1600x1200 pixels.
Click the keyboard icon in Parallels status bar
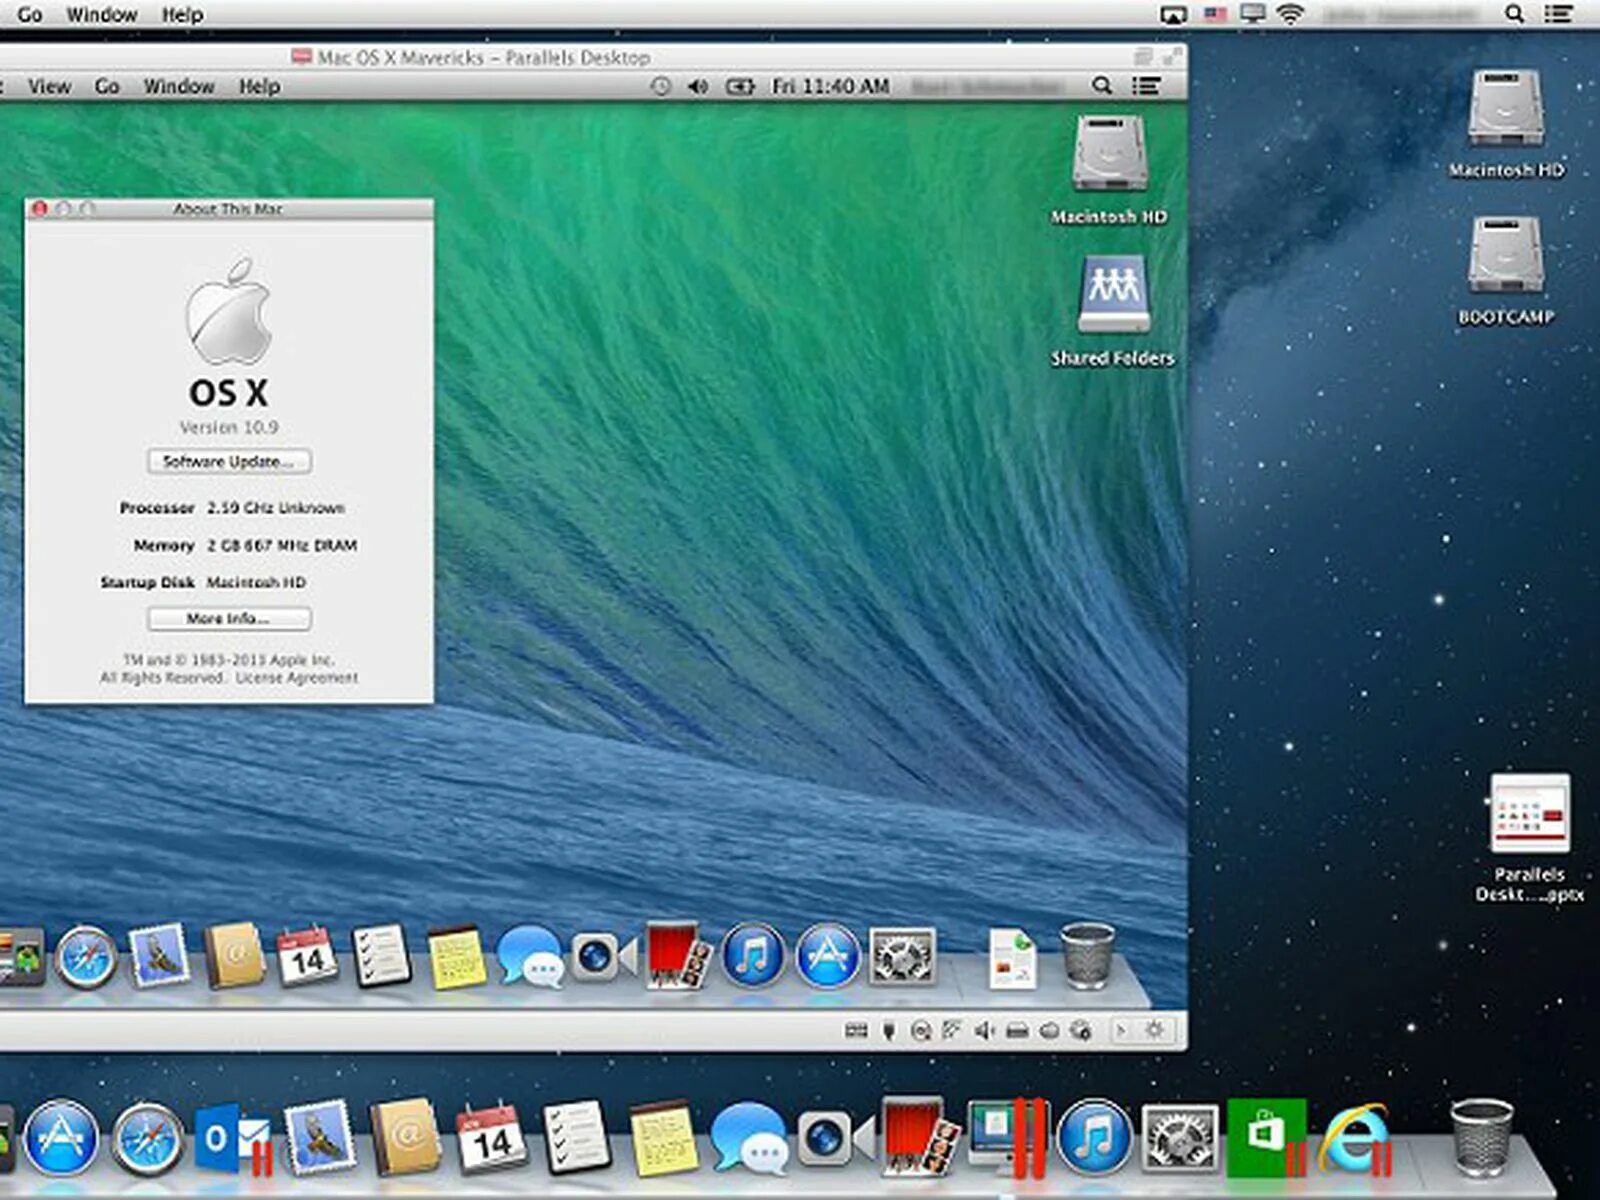click(x=857, y=1030)
